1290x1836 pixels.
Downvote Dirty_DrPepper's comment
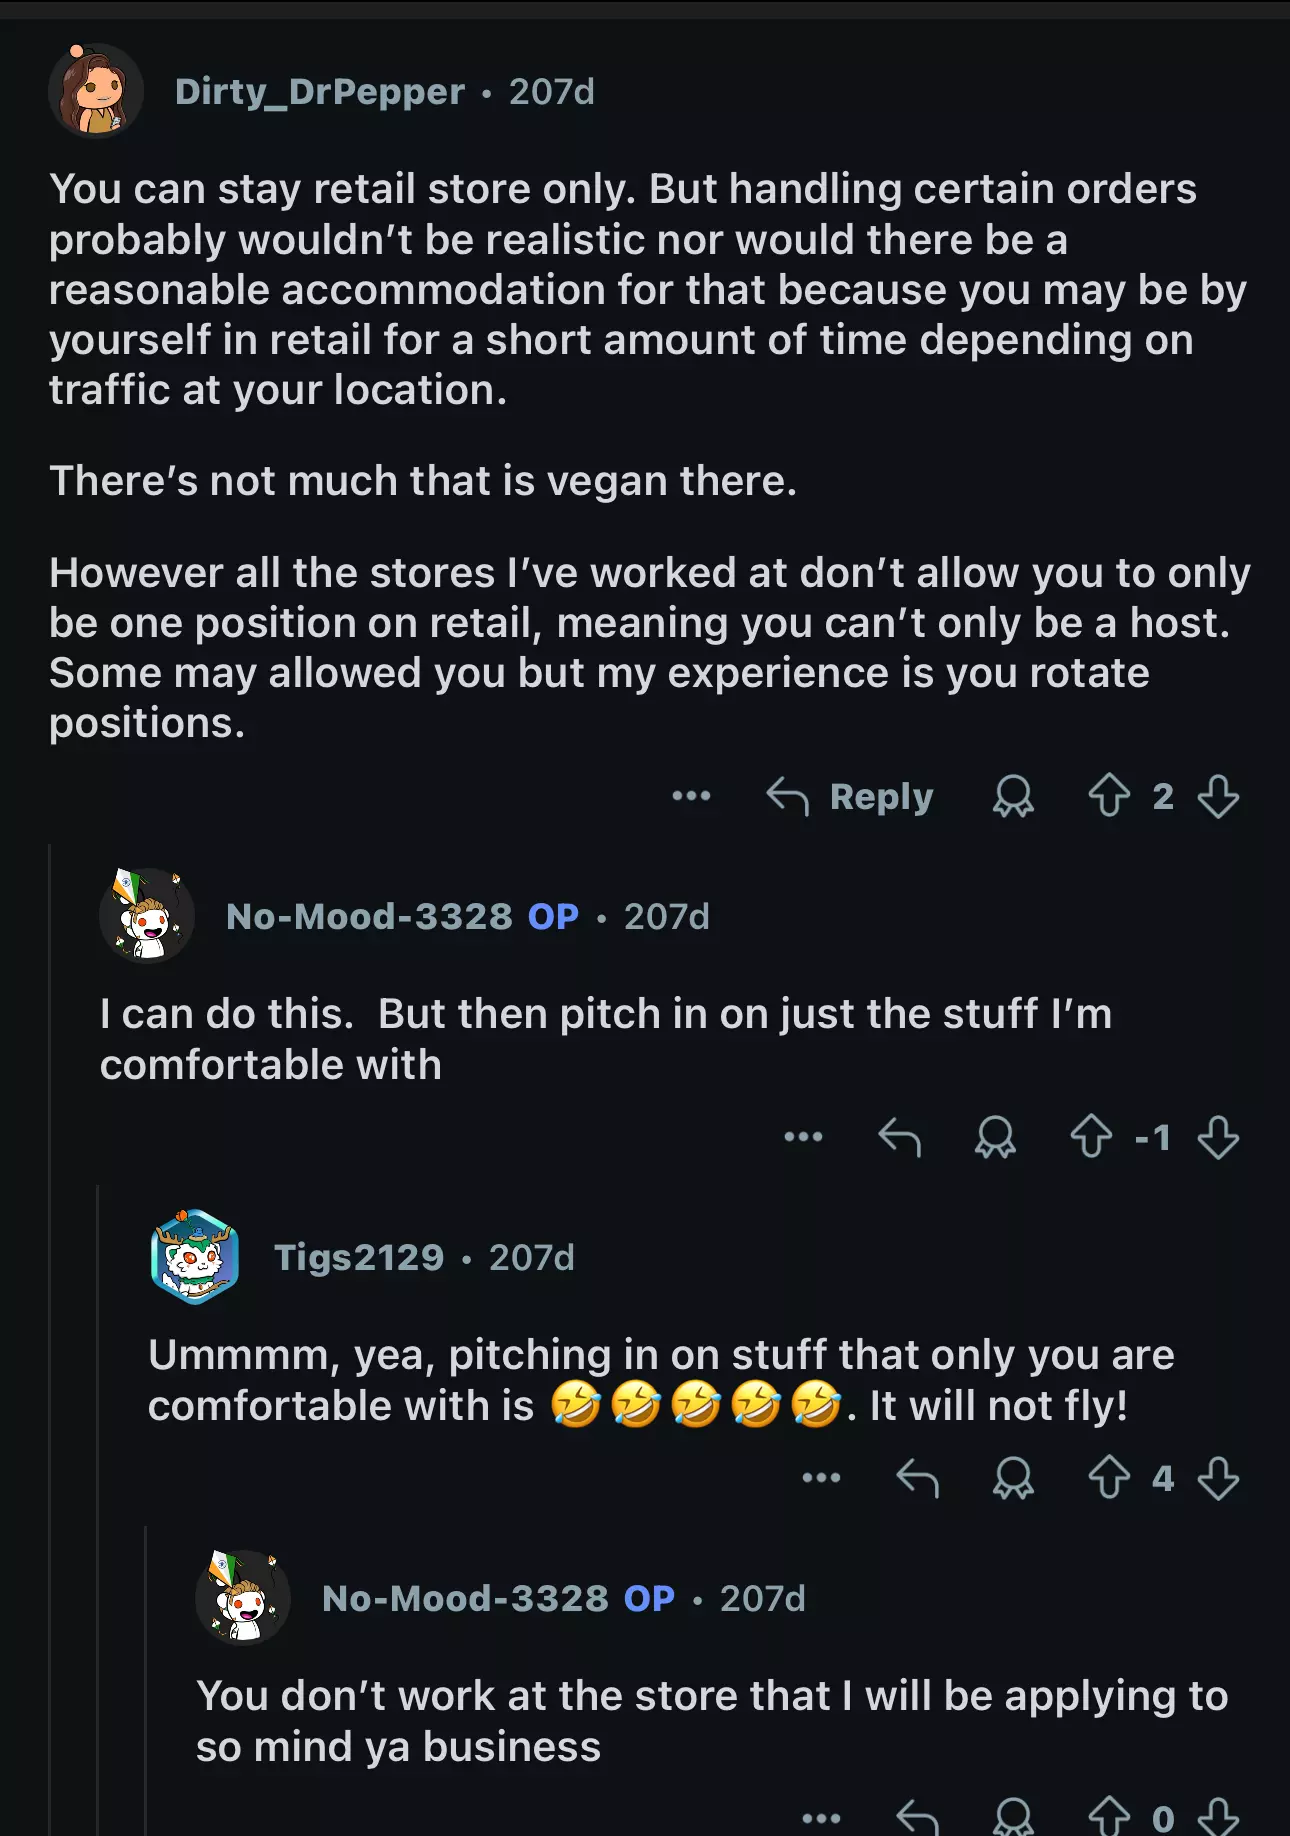1218,797
